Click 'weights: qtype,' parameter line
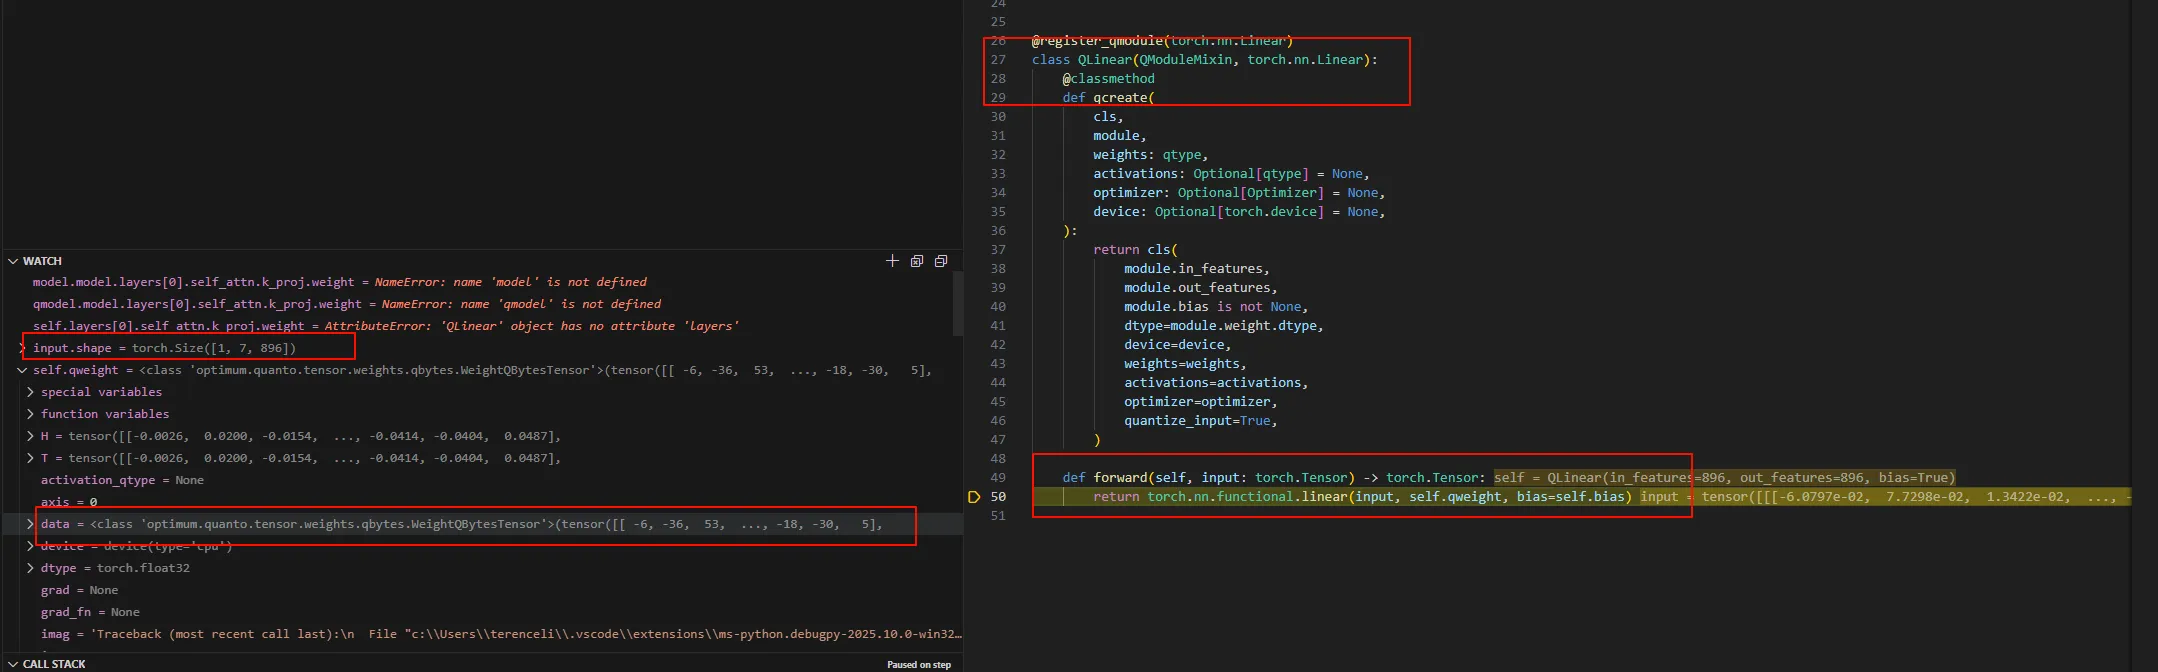Viewport: 2158px width, 672px height. 1151,155
